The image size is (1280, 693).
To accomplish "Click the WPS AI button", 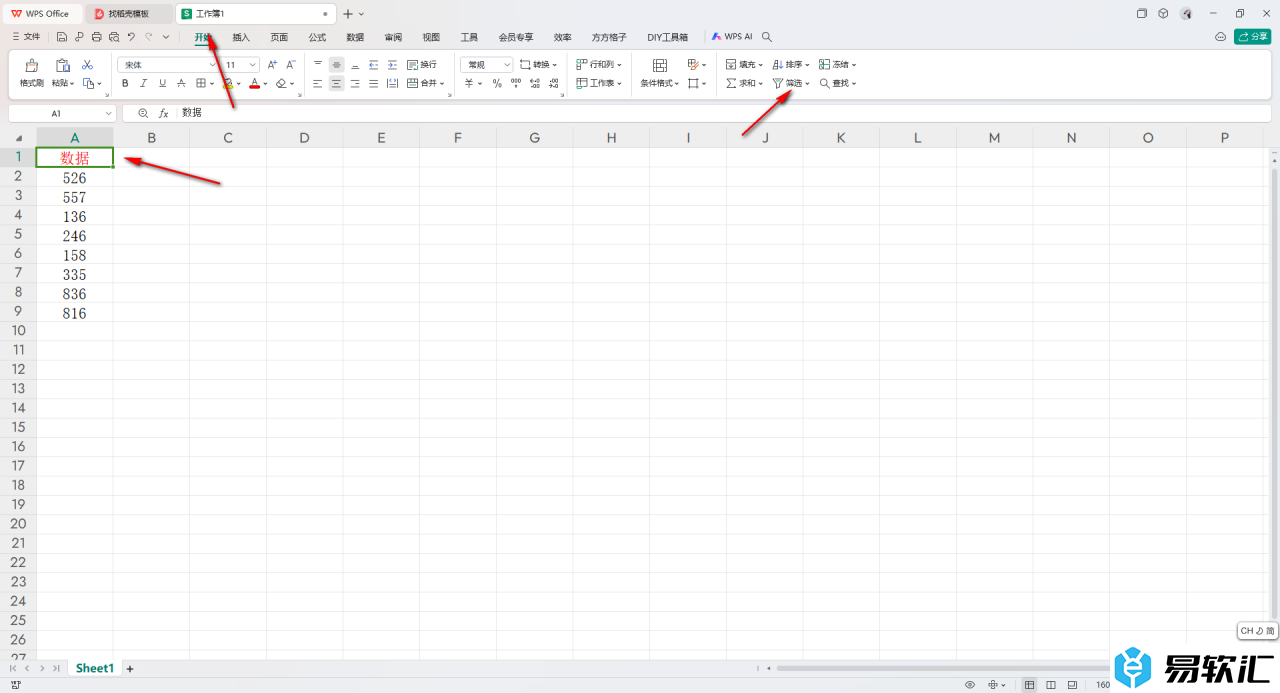I will pyautogui.click(x=732, y=37).
